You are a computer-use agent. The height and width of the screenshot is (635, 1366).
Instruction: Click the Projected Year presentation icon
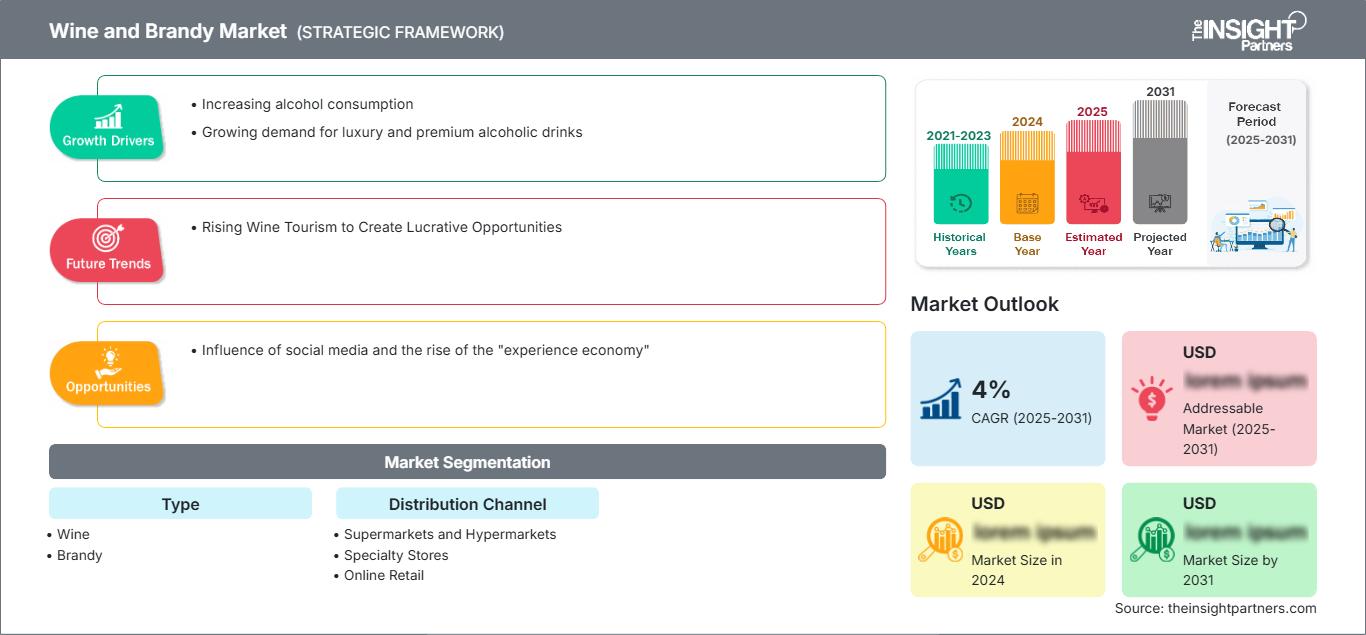click(1160, 203)
